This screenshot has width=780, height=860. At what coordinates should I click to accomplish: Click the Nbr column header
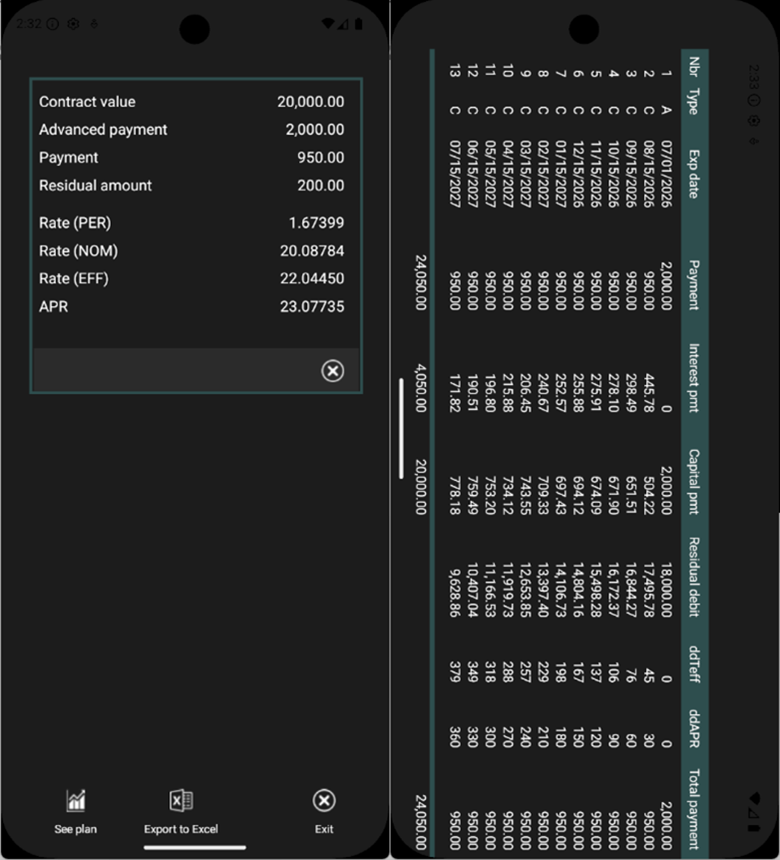pyautogui.click(x=694, y=66)
